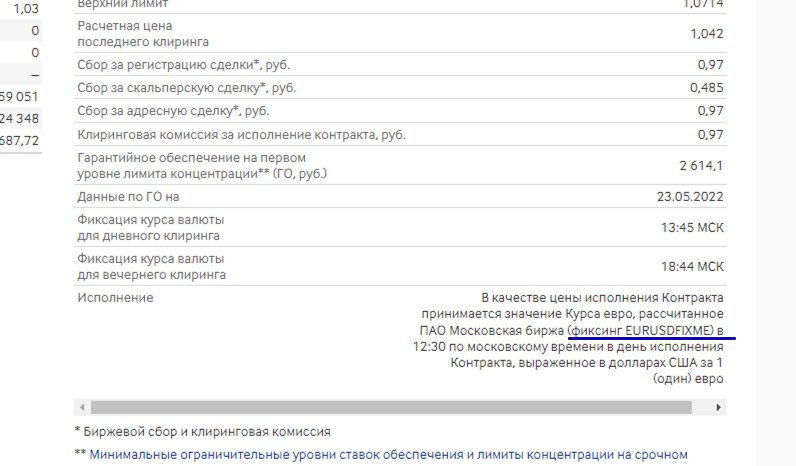This screenshot has height=466, width=796.
Task: Click the 0,485 scalper fee value
Action: coord(704,88)
